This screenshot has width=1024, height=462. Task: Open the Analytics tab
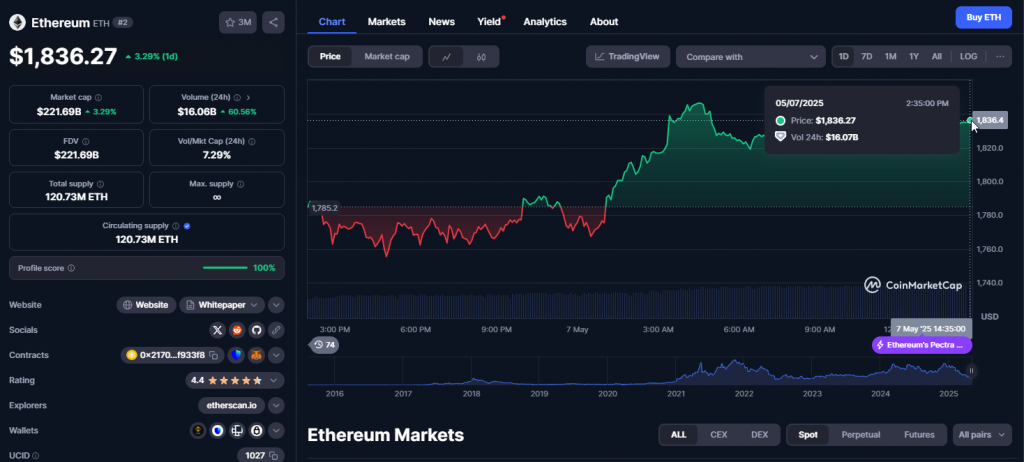[x=545, y=22]
